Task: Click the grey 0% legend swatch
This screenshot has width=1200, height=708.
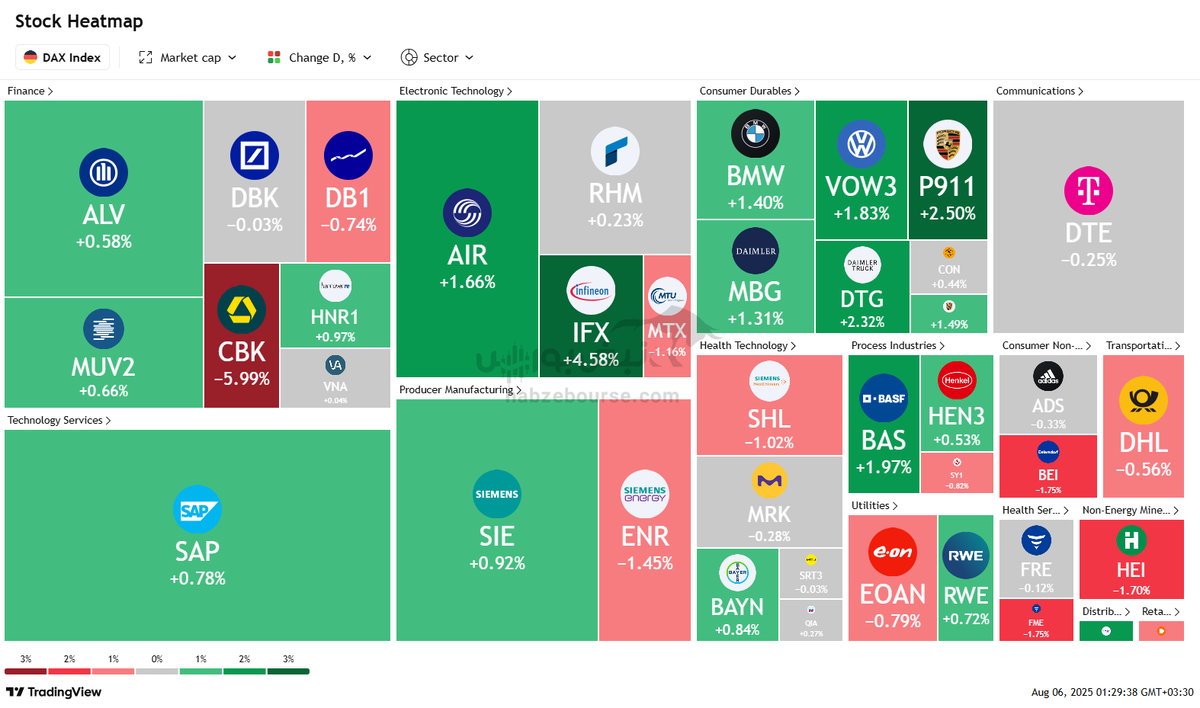Action: point(157,671)
